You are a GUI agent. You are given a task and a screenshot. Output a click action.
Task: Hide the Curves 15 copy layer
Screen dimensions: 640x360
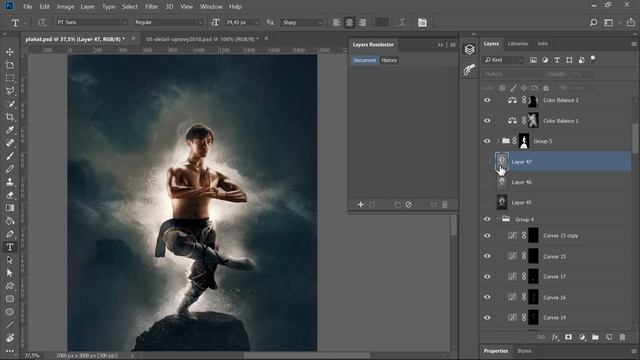pyautogui.click(x=487, y=236)
